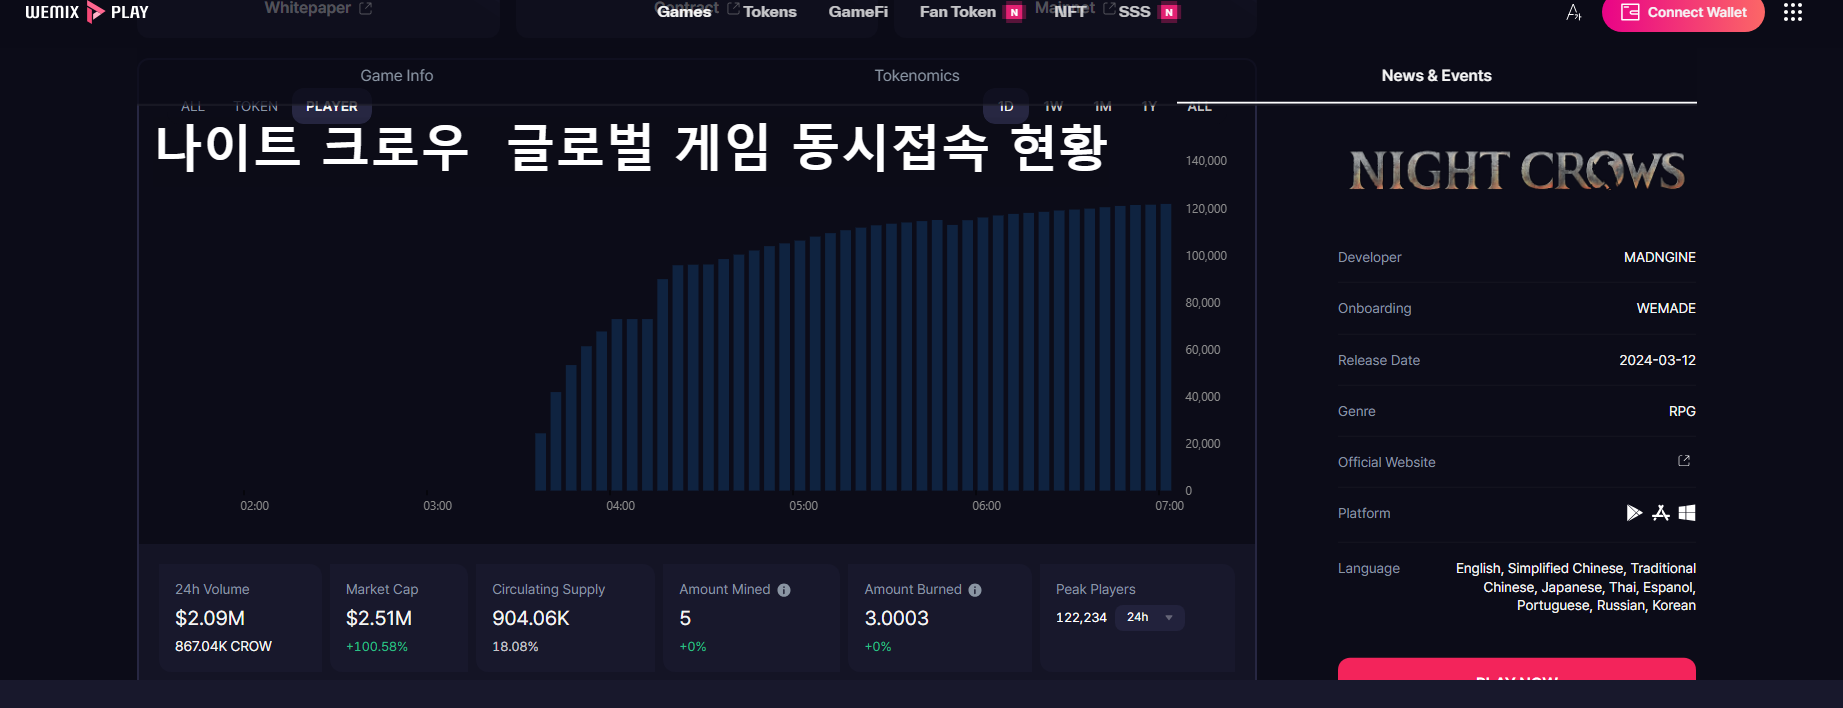Set chart range to ALL beside 1Y
This screenshot has height=708, width=1843.
(1199, 106)
